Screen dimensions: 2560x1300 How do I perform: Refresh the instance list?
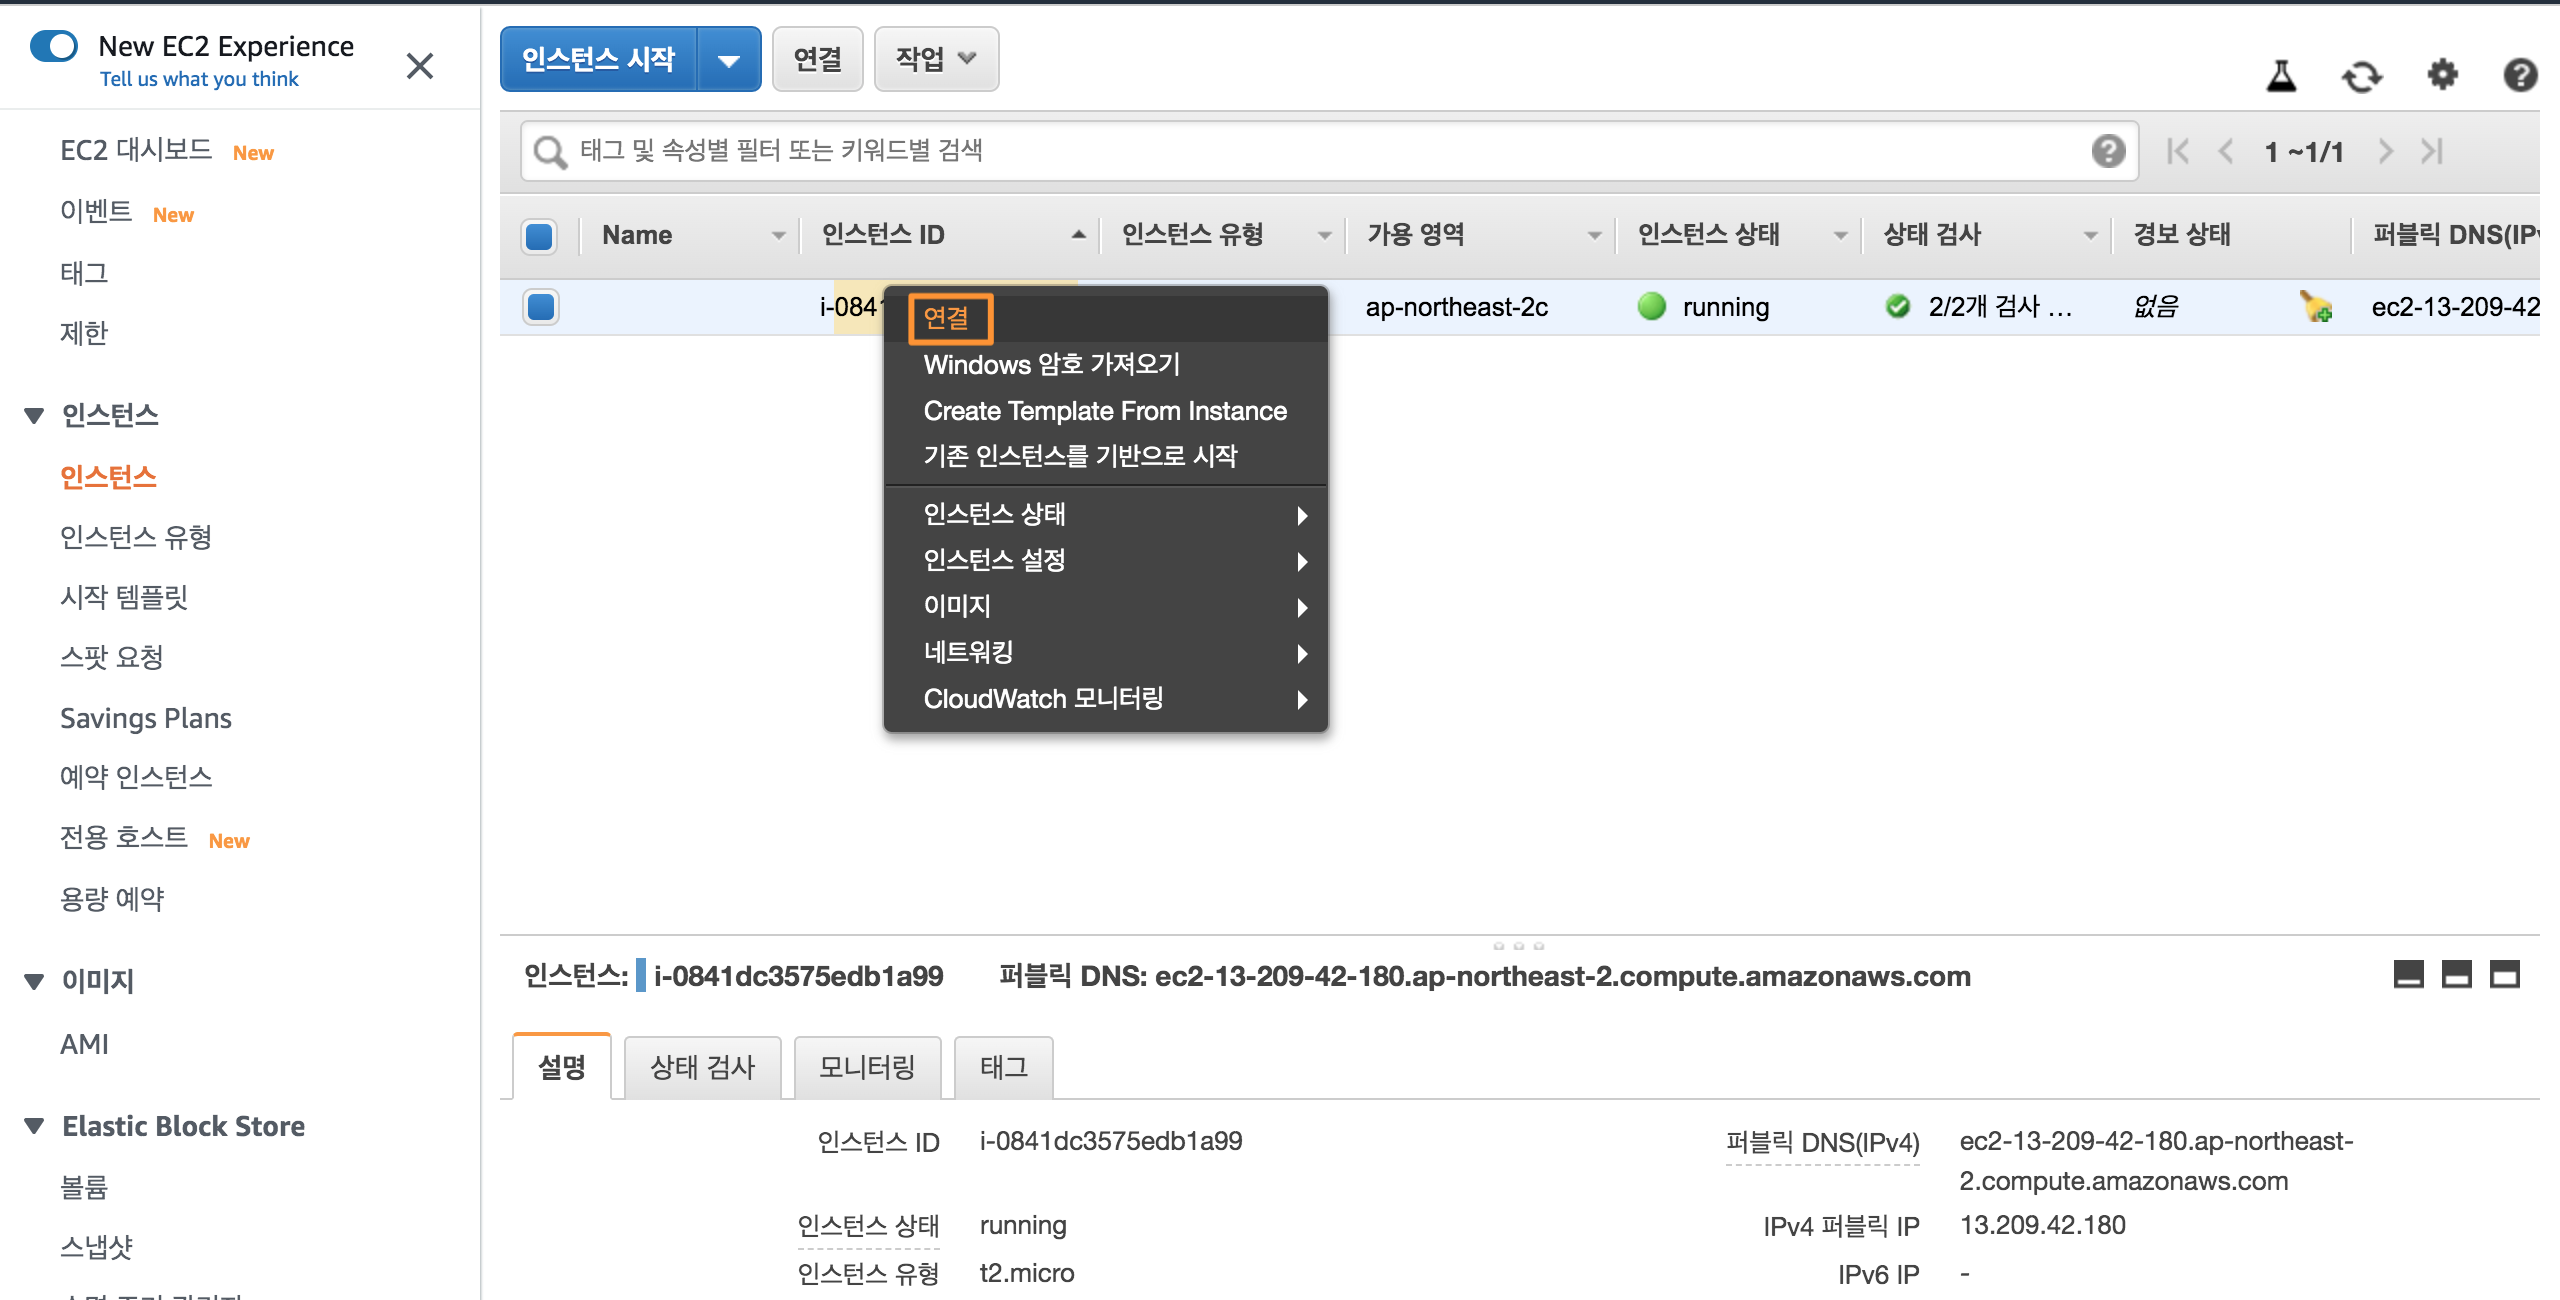pyautogui.click(x=2362, y=76)
